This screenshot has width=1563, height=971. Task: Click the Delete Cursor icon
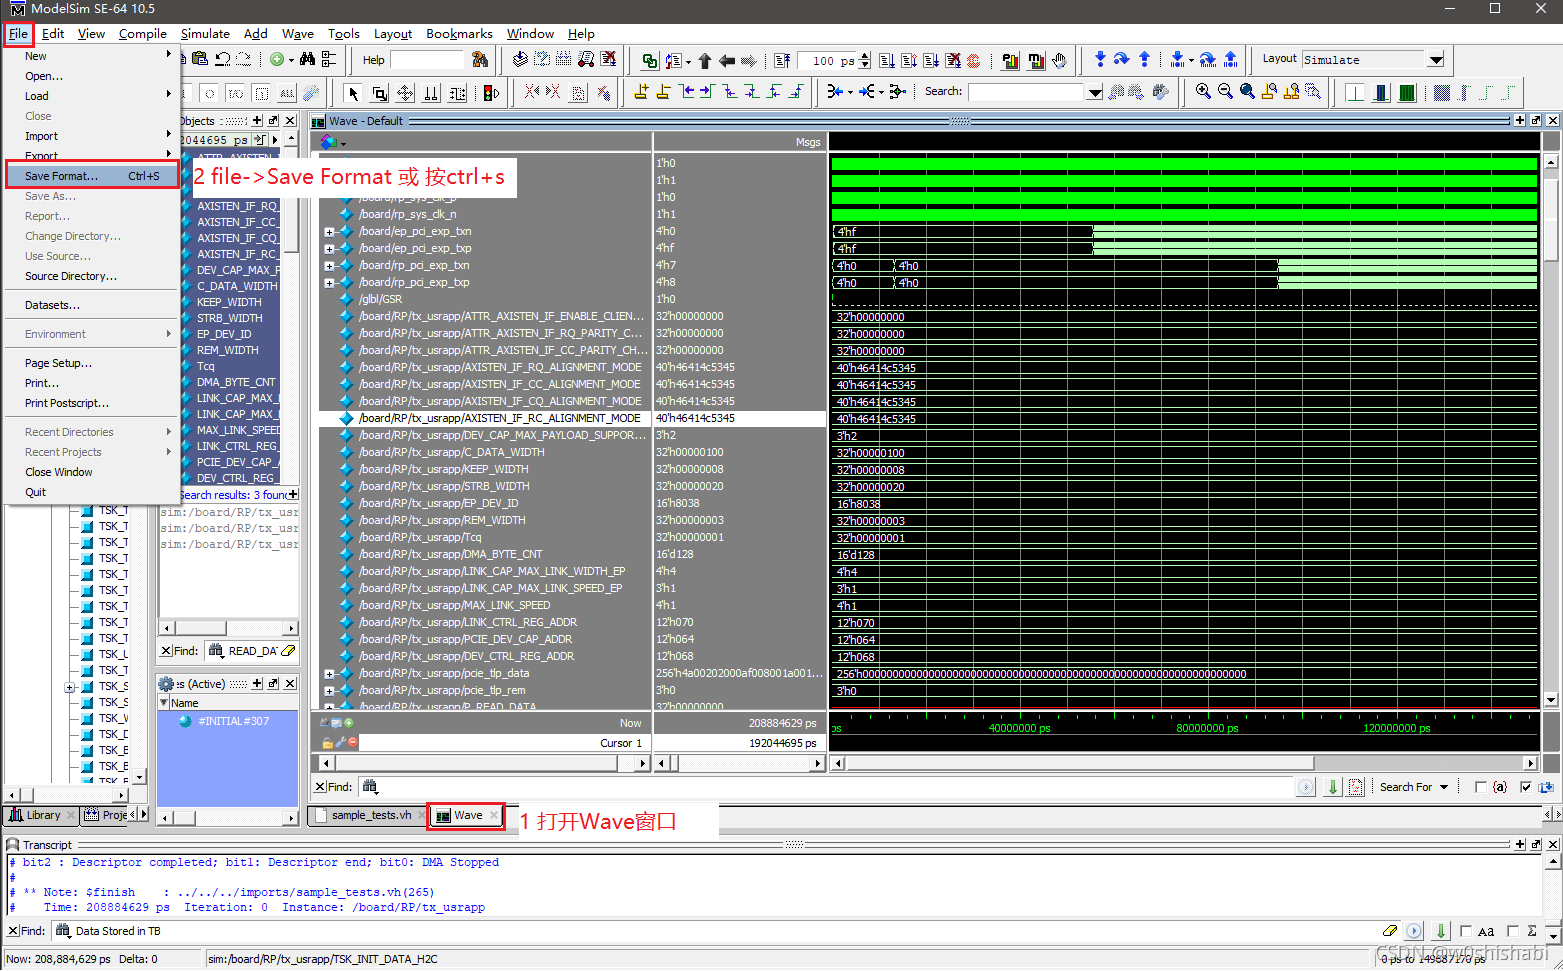[x=663, y=92]
